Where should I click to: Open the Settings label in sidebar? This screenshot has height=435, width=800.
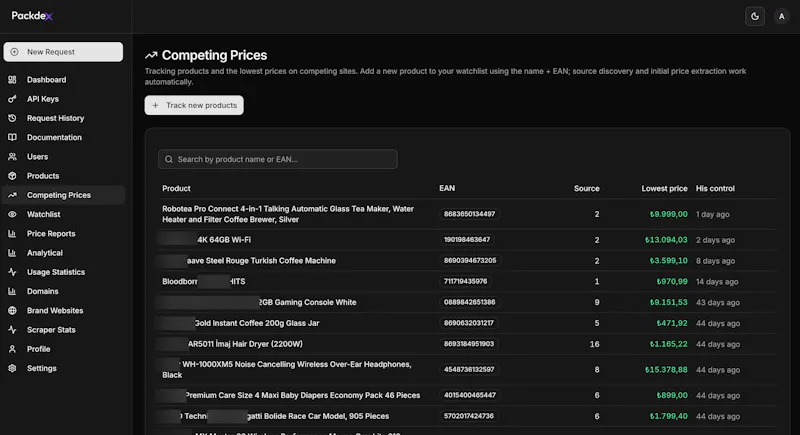click(42, 368)
